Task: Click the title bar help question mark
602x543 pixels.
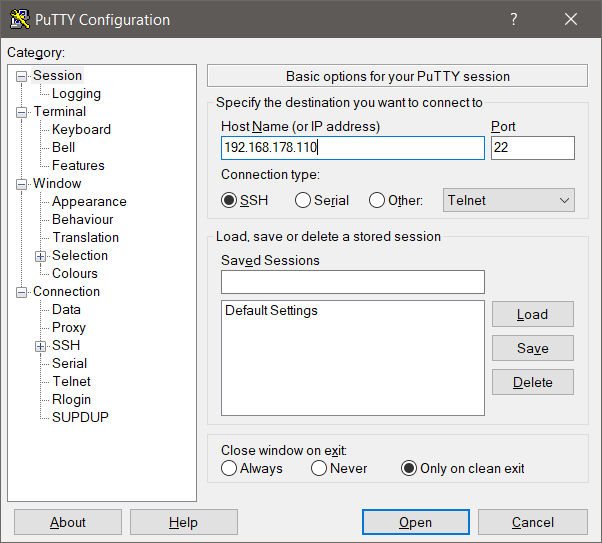Action: point(514,19)
